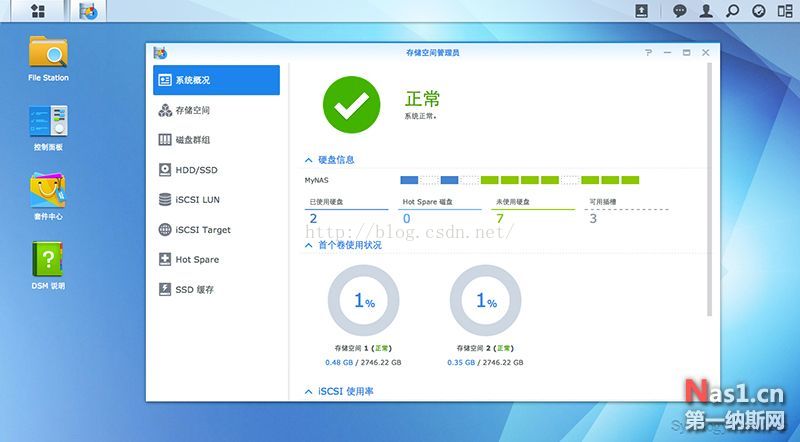Click the 存储空间 1 usage donut chart
800x442 pixels.
363,301
